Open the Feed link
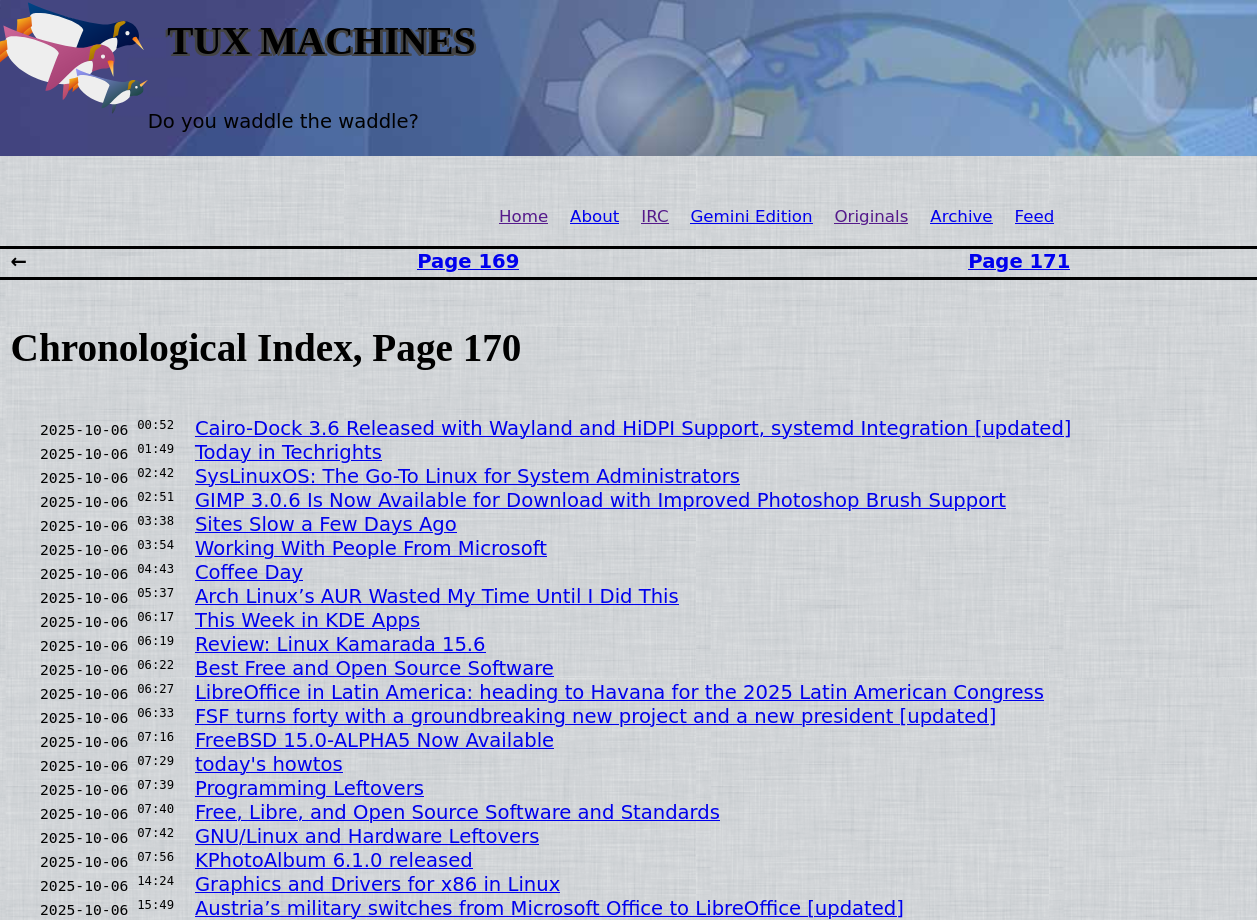 (x=1034, y=216)
